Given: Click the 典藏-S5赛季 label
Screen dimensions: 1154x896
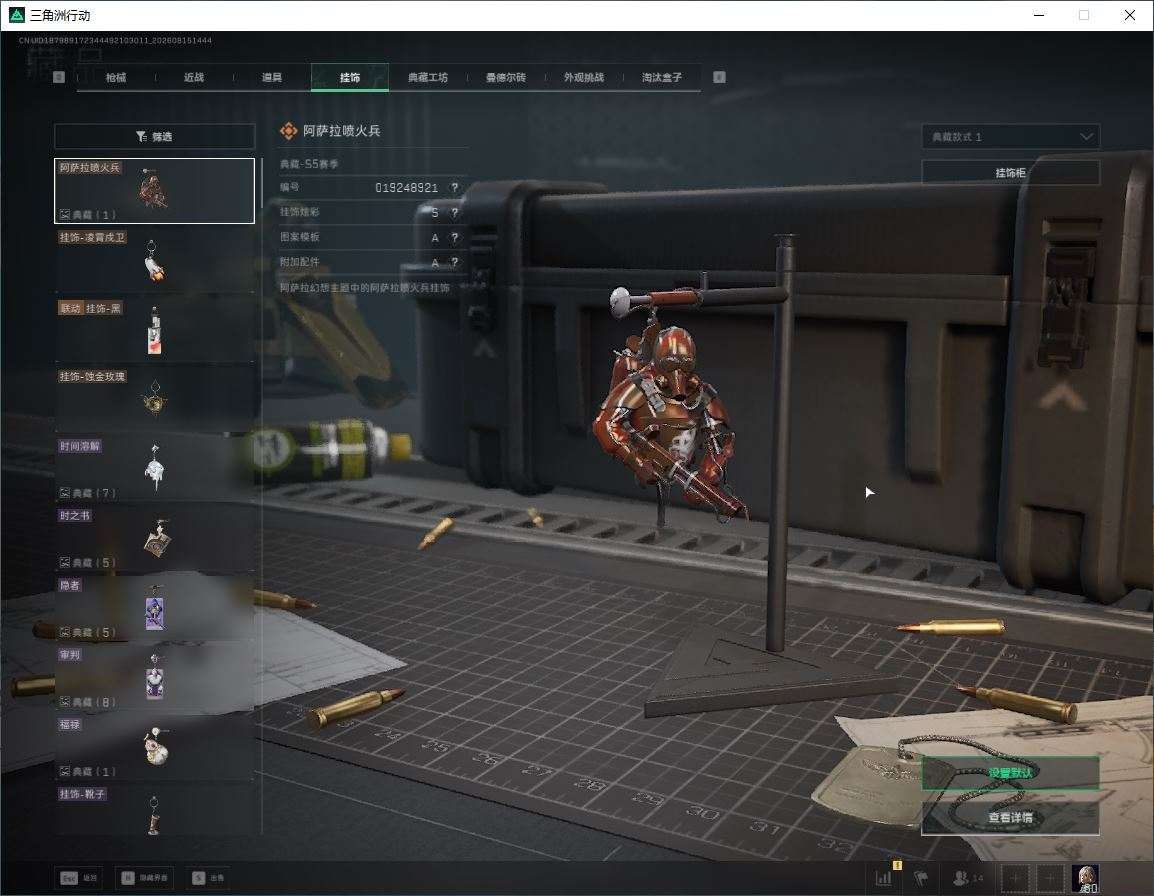Looking at the screenshot, I should pyautogui.click(x=309, y=163).
